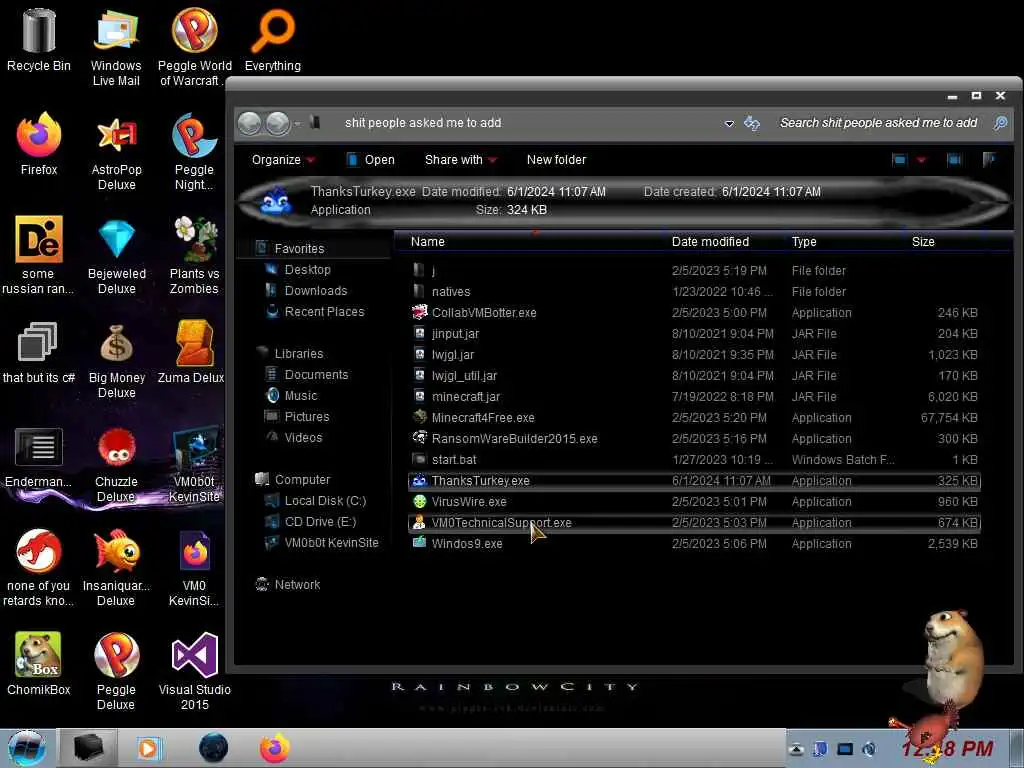
Task: Open ChomikBox desktop shortcut
Action: point(39,664)
